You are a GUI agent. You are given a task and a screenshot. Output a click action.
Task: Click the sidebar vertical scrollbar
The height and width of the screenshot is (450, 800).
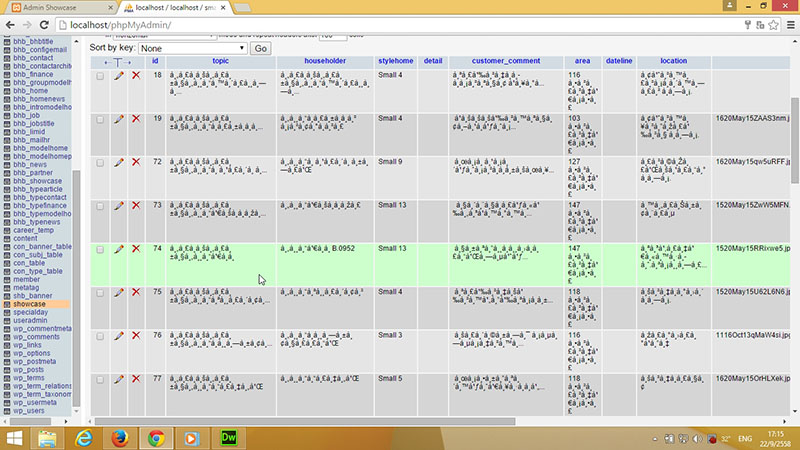(77, 286)
